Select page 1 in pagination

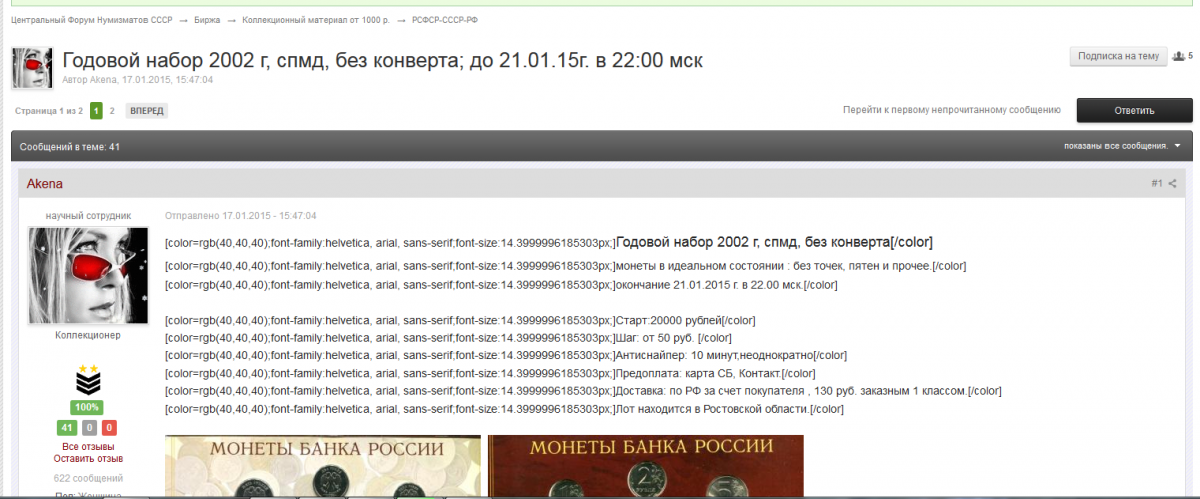point(96,111)
